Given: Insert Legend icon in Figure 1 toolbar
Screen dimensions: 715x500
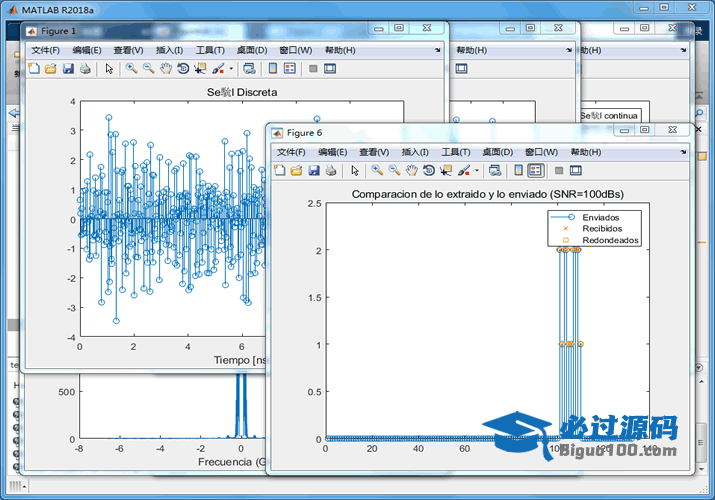Looking at the screenshot, I should (x=290, y=69).
